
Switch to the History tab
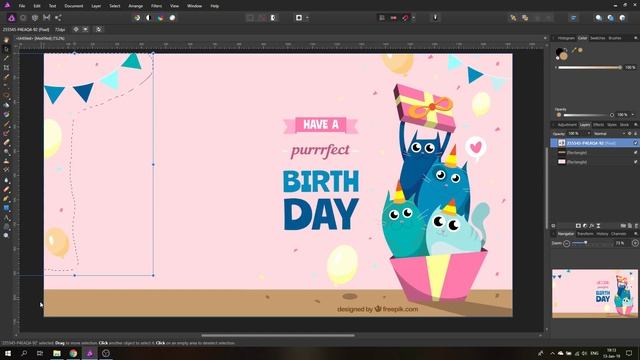tap(602, 234)
